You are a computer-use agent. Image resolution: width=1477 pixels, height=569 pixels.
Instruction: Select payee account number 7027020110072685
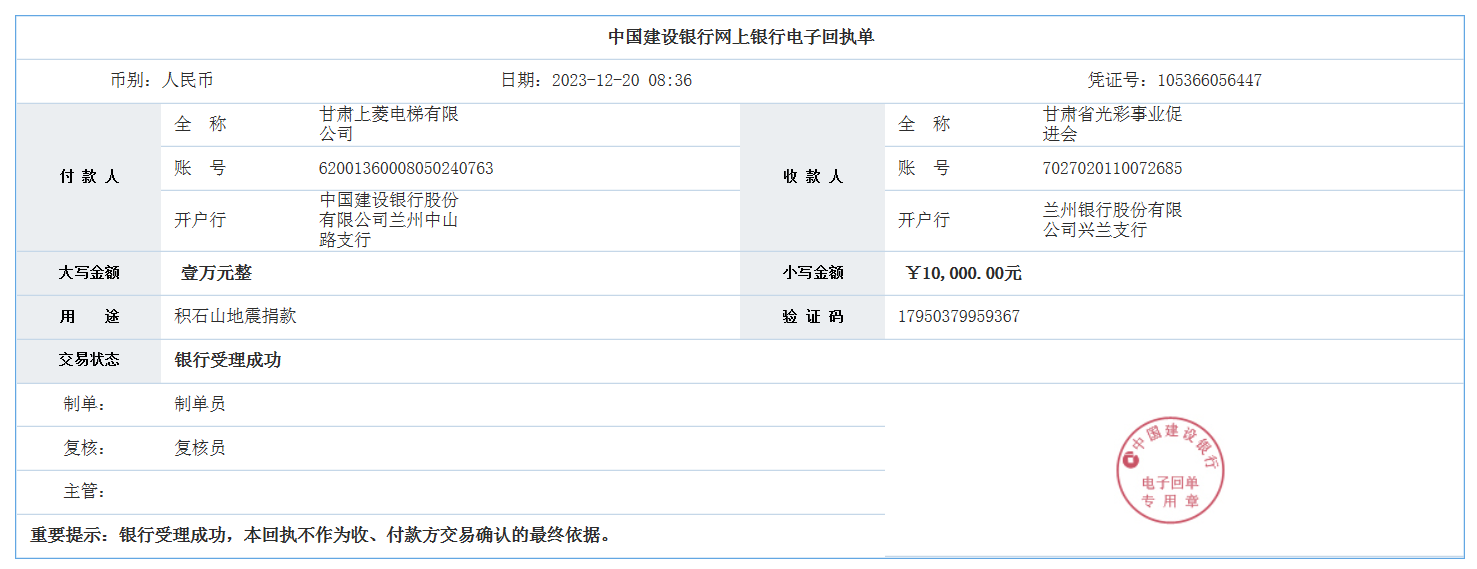[1112, 168]
